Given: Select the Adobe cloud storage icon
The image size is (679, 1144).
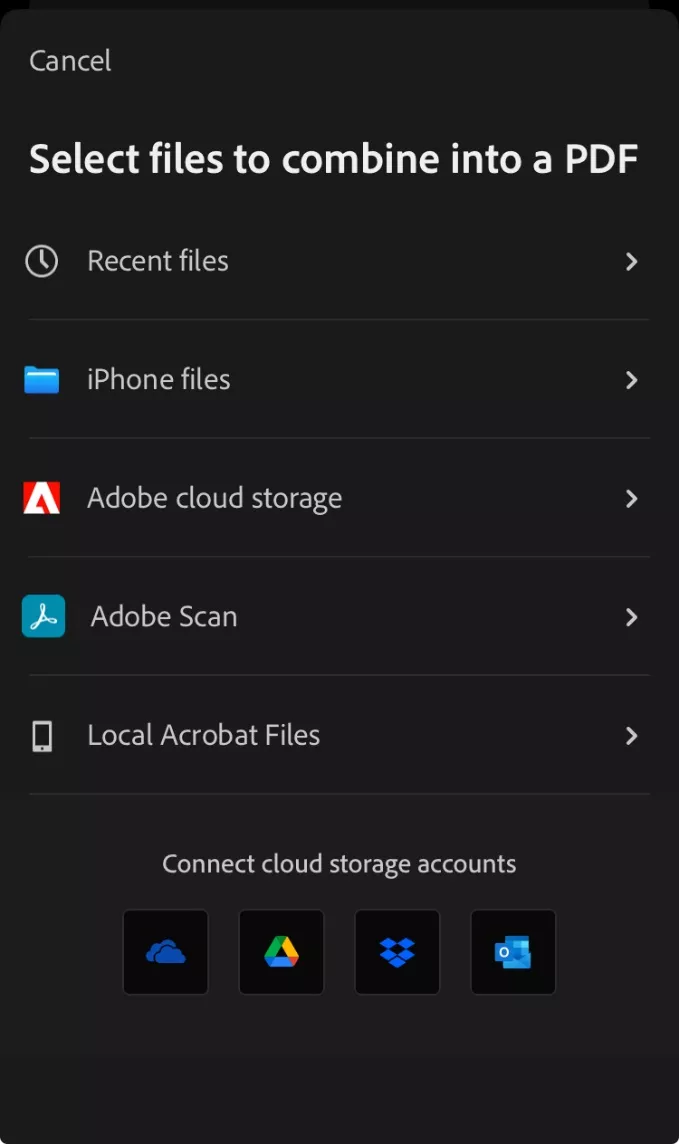Looking at the screenshot, I should [42, 498].
